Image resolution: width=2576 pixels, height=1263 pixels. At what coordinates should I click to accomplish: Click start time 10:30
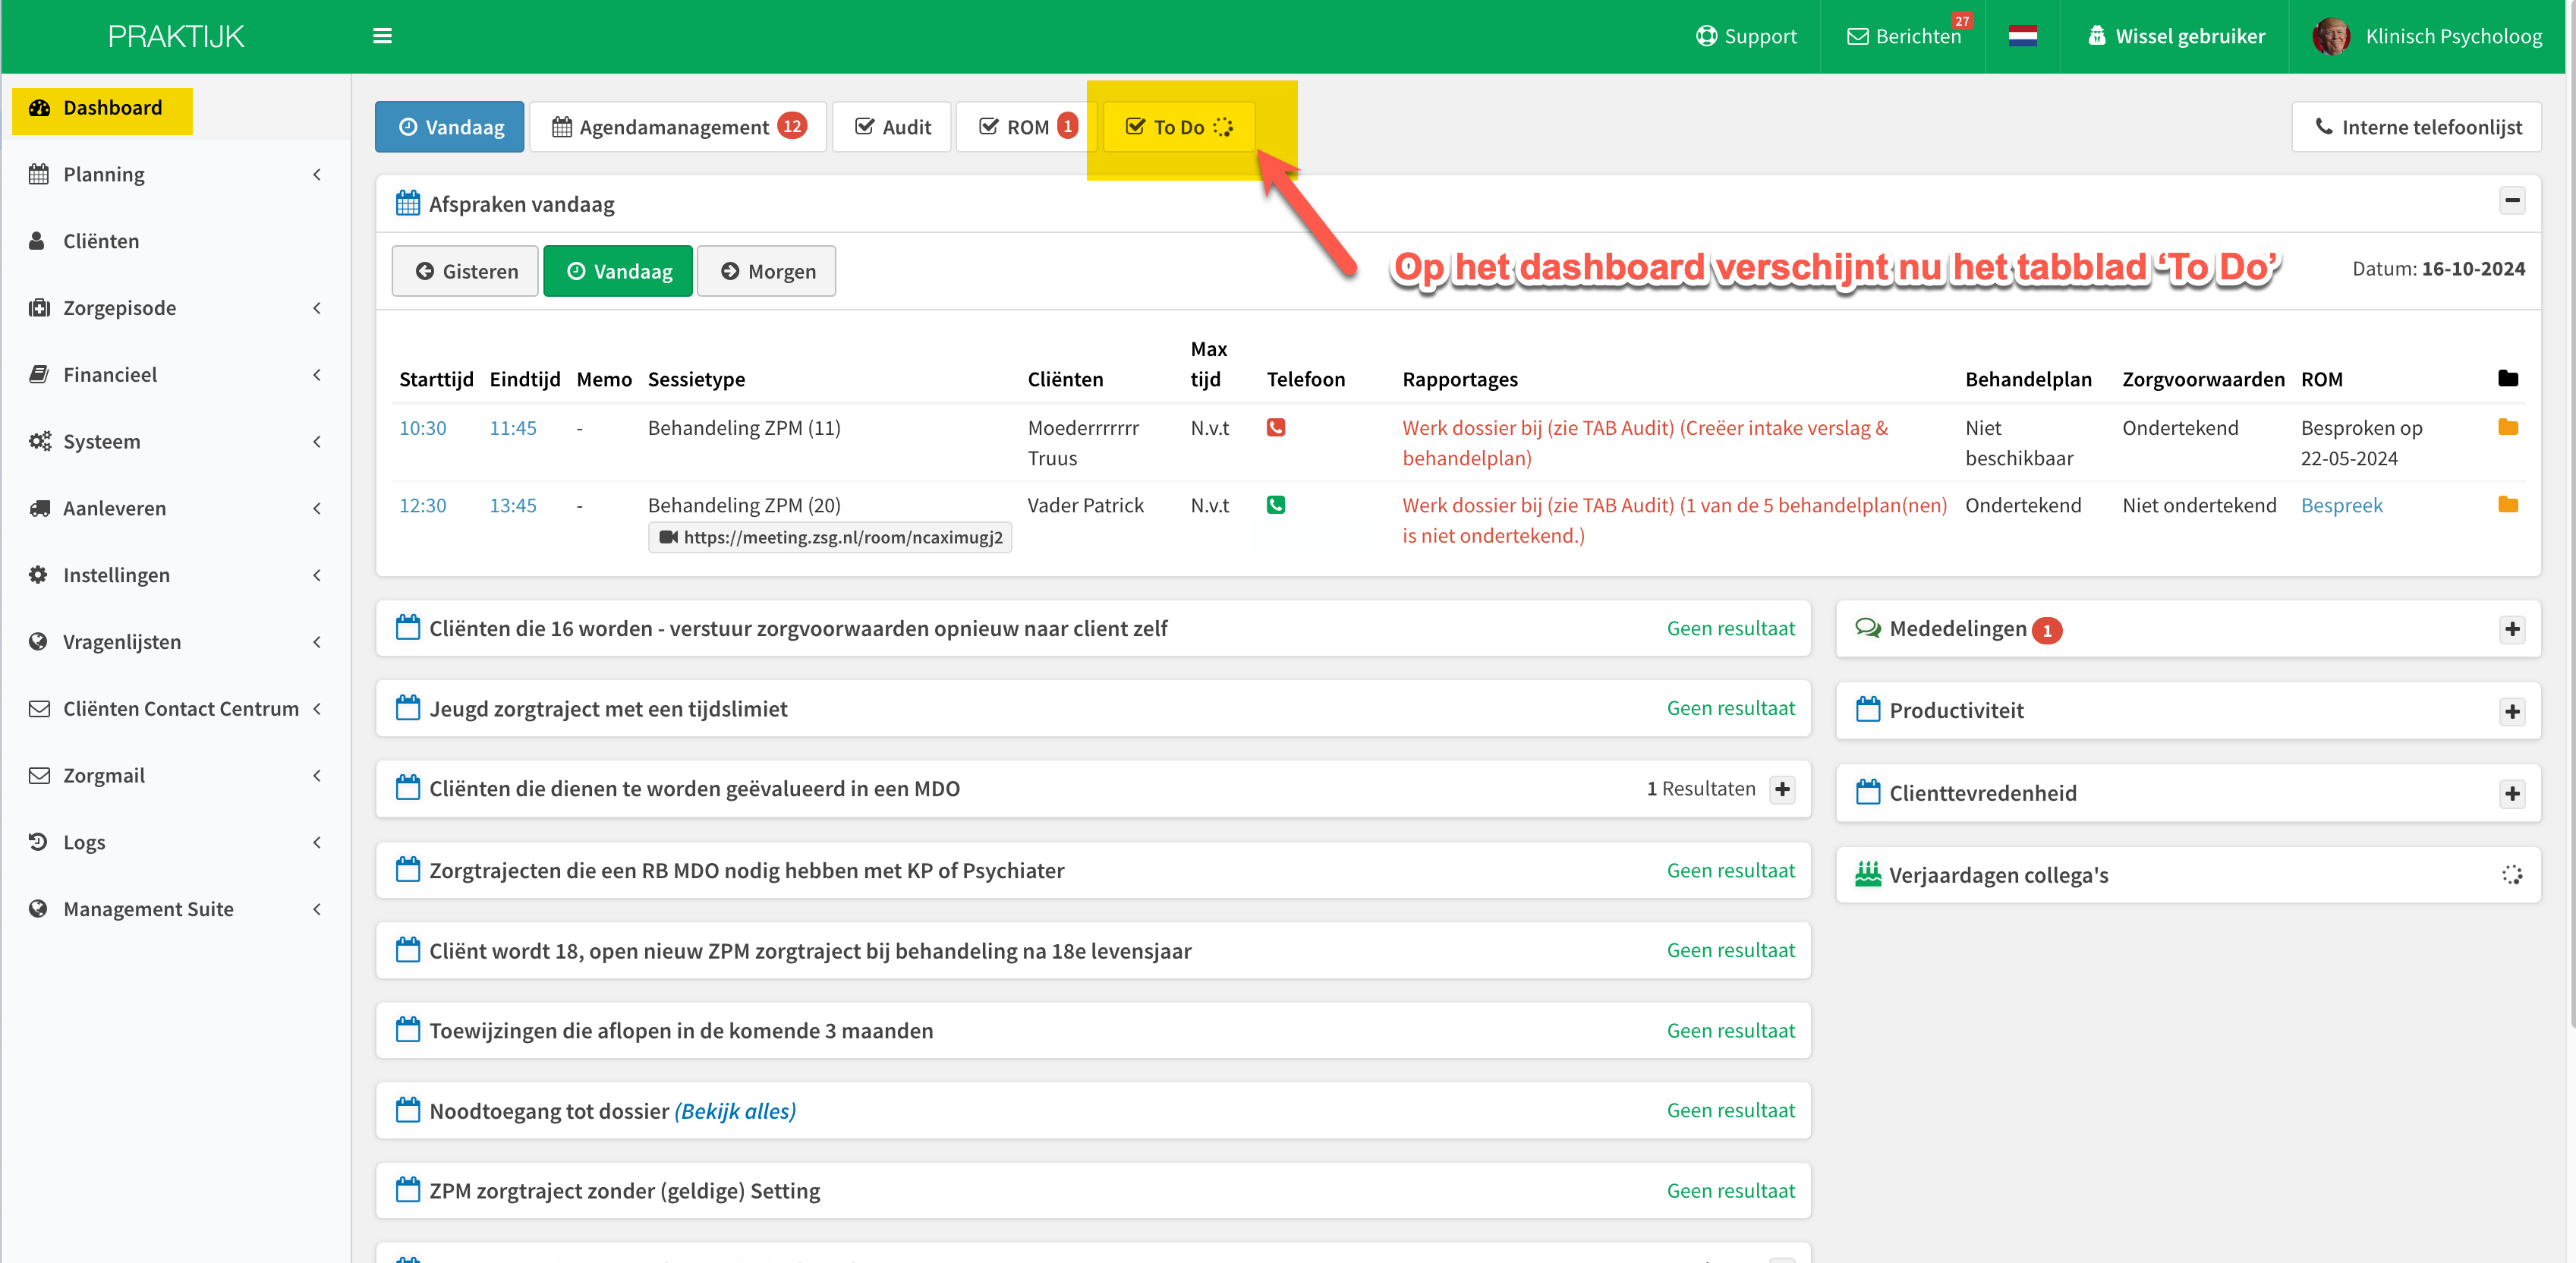tap(423, 428)
